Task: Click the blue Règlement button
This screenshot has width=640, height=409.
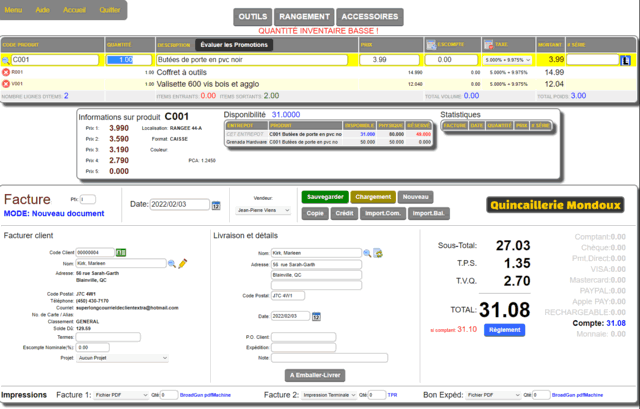Action: [x=504, y=330]
